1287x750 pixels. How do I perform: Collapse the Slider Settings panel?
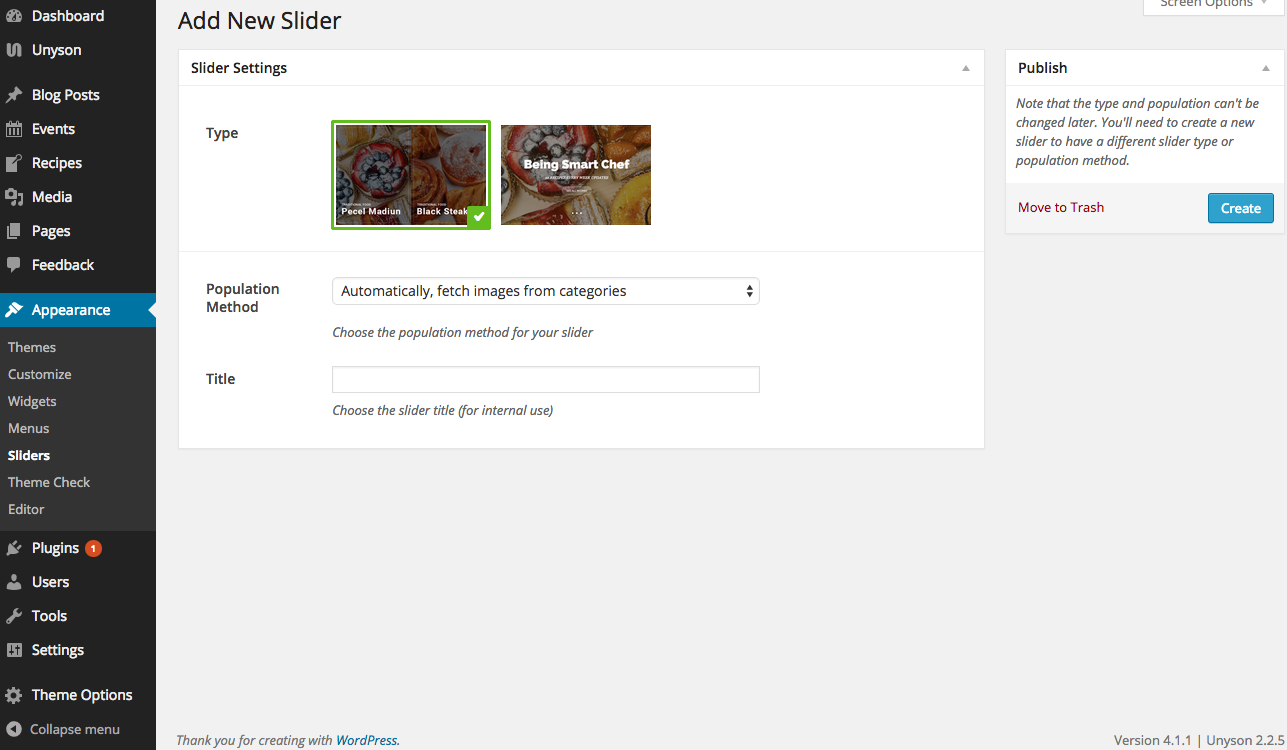coord(965,68)
